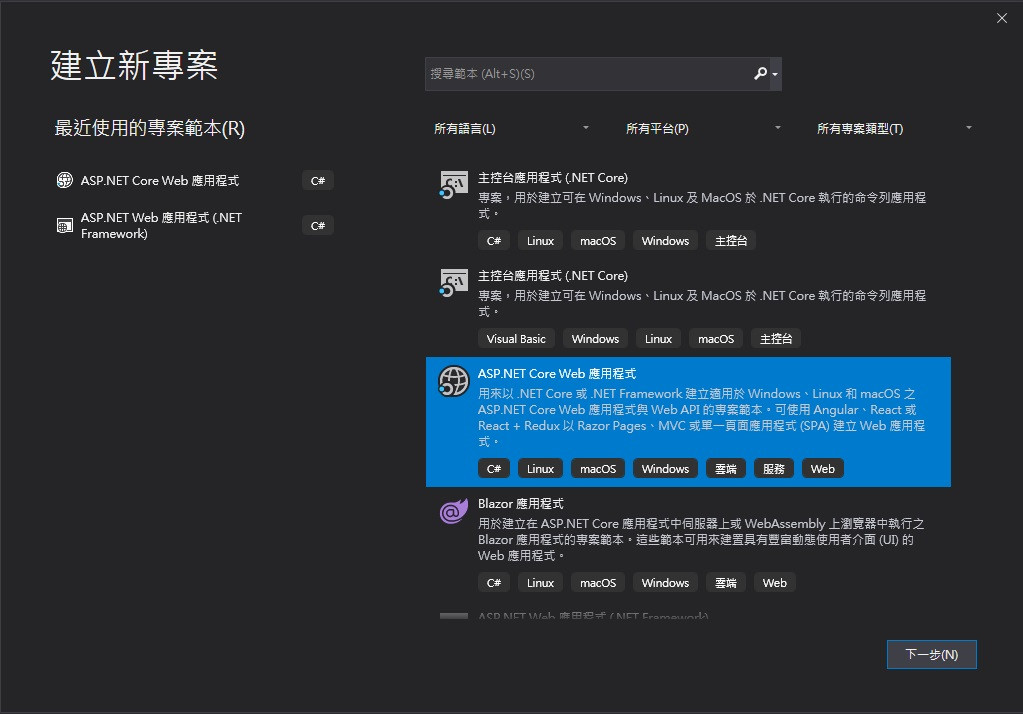Open the 所有語言(L) language filter
This screenshot has height=714, width=1023.
click(x=512, y=129)
